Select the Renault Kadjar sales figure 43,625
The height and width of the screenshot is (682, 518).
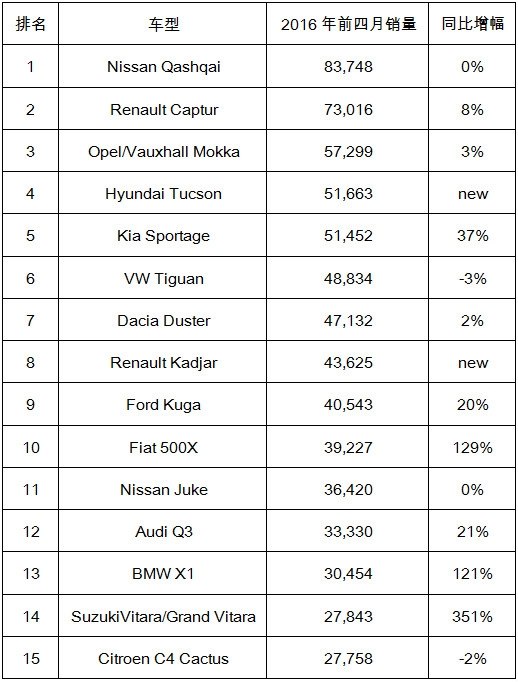348,362
